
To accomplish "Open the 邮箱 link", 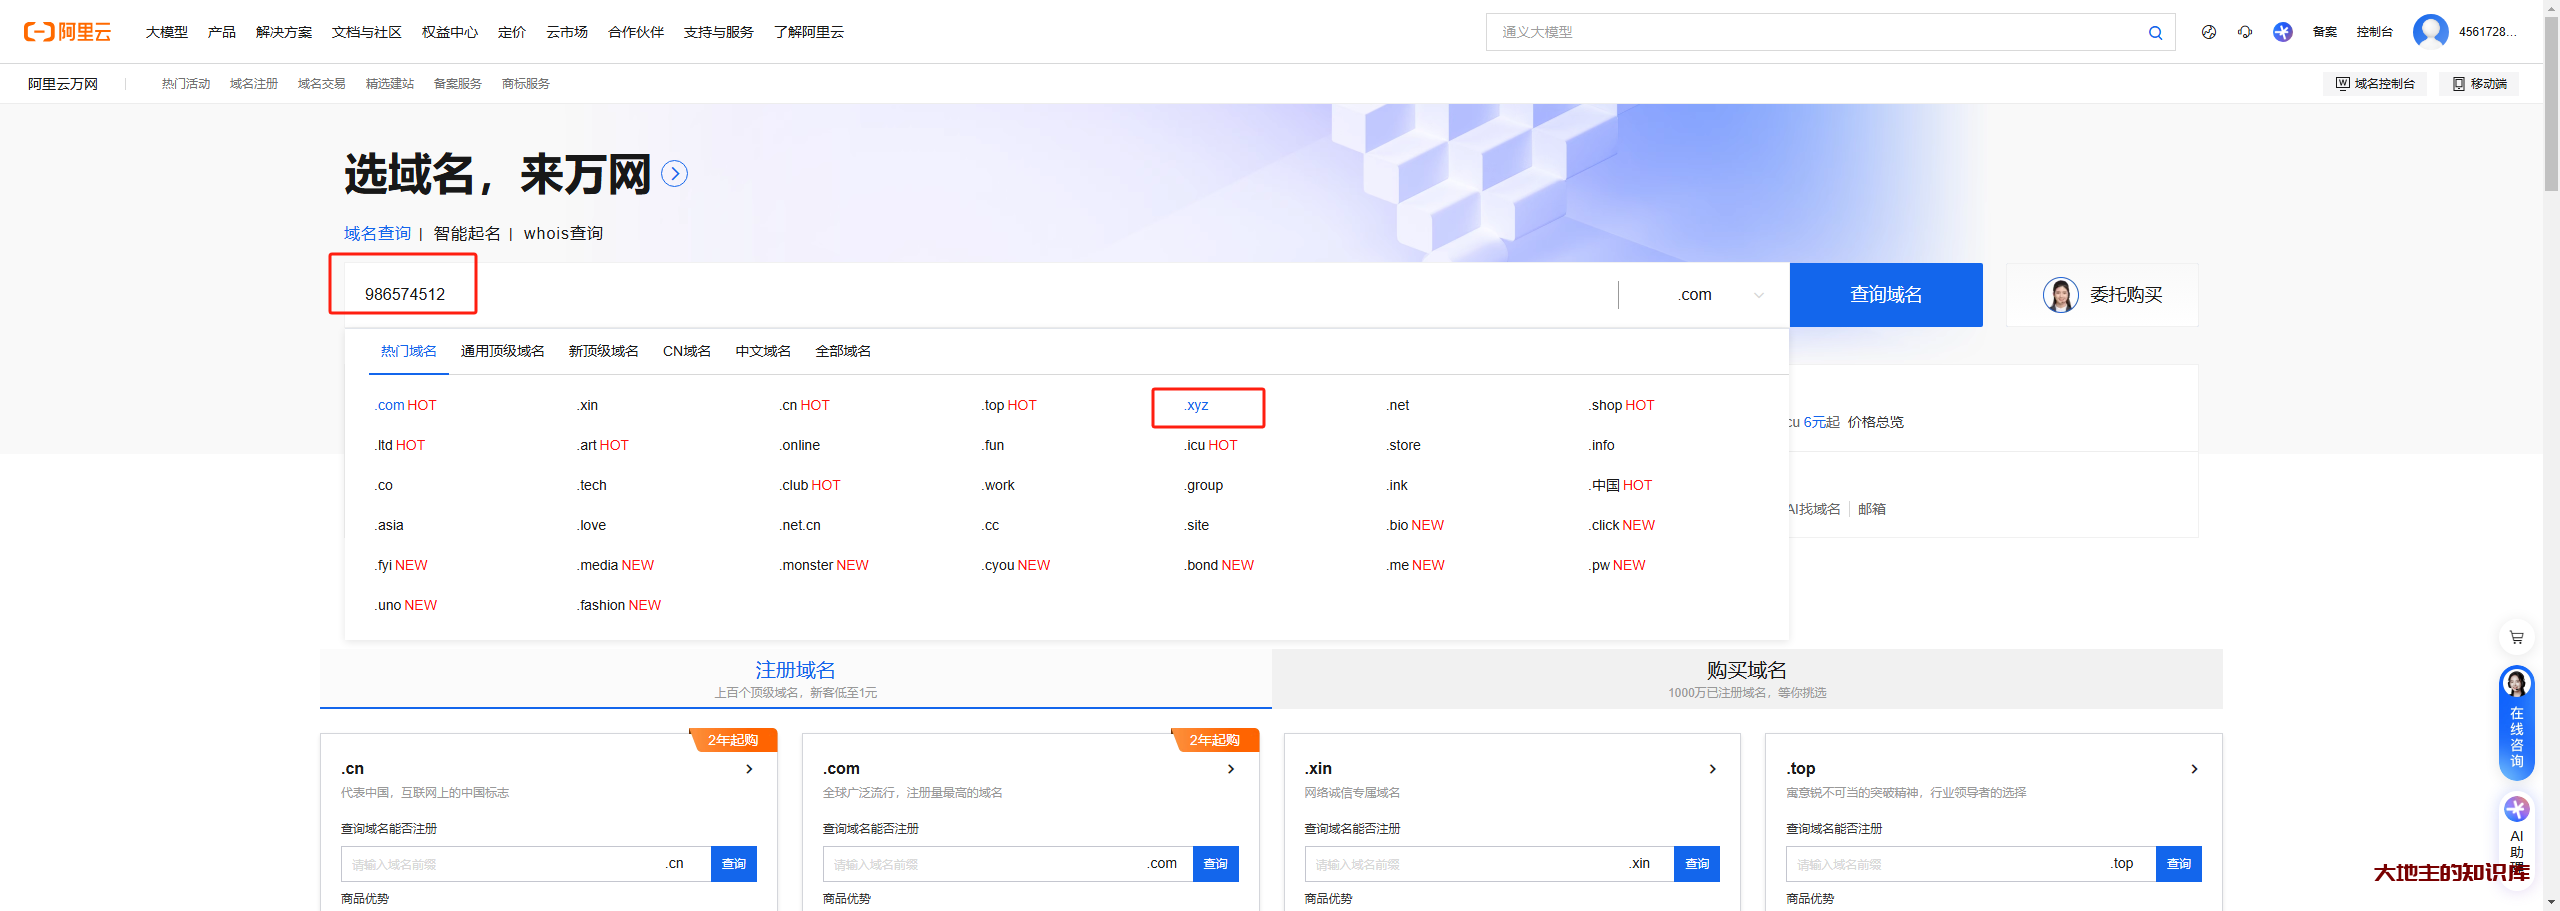I will [1872, 509].
